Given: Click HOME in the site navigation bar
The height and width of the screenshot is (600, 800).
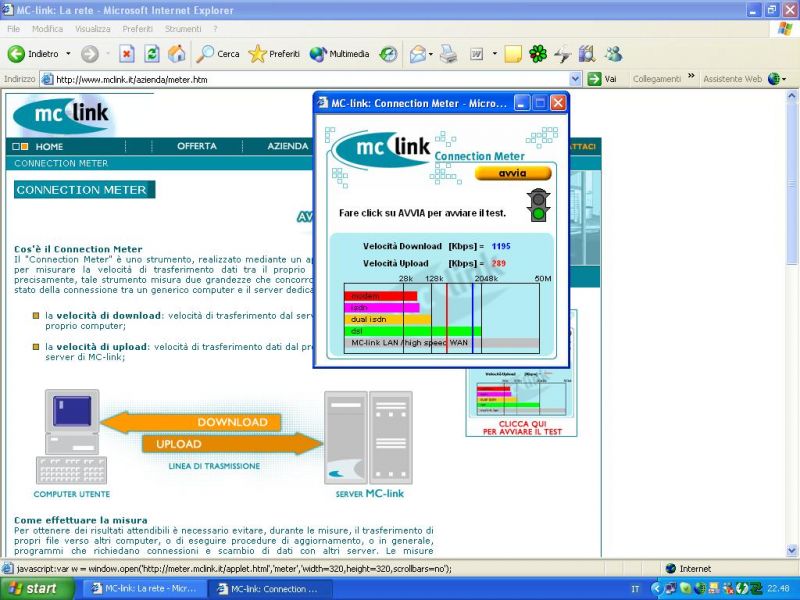Looking at the screenshot, I should pyautogui.click(x=49, y=146).
